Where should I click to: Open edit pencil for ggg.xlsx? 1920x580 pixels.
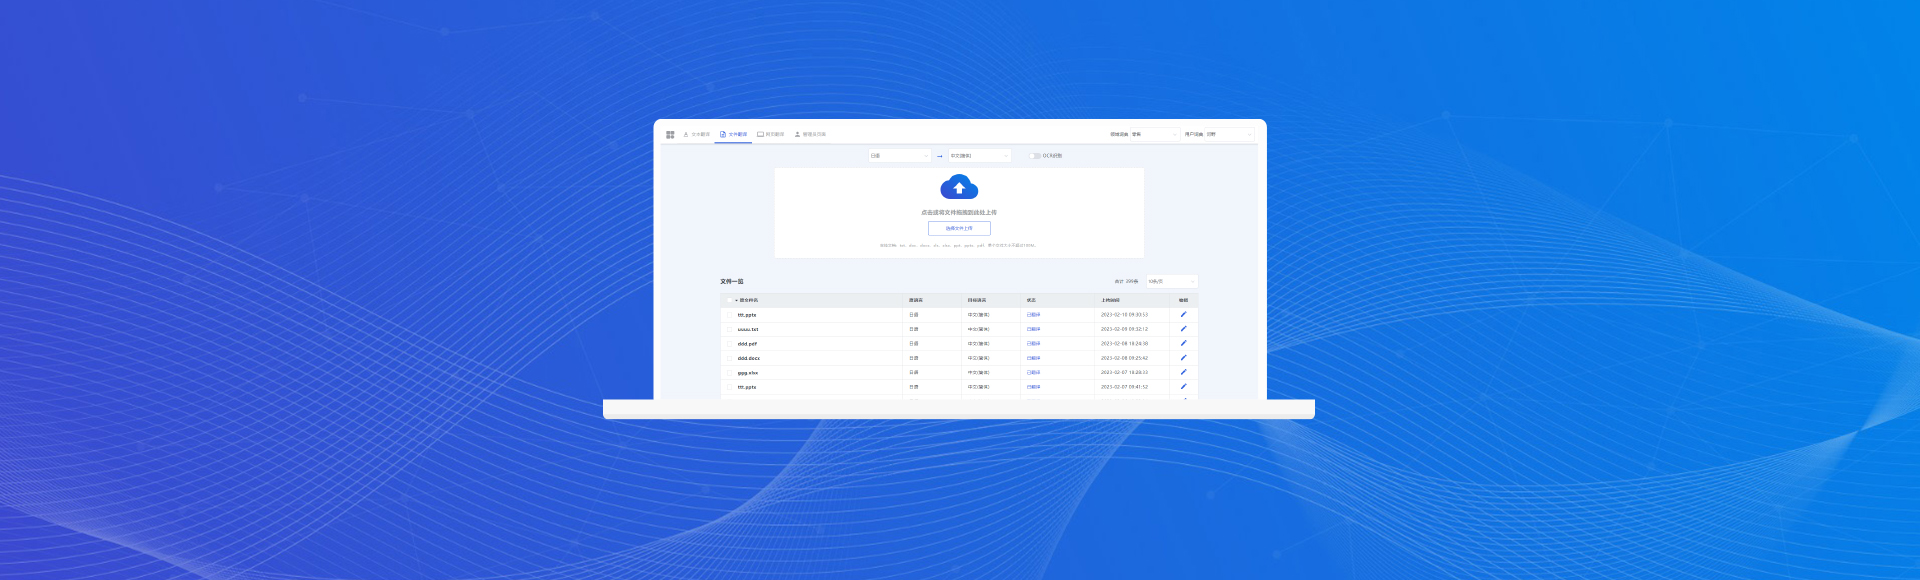[x=1183, y=372]
